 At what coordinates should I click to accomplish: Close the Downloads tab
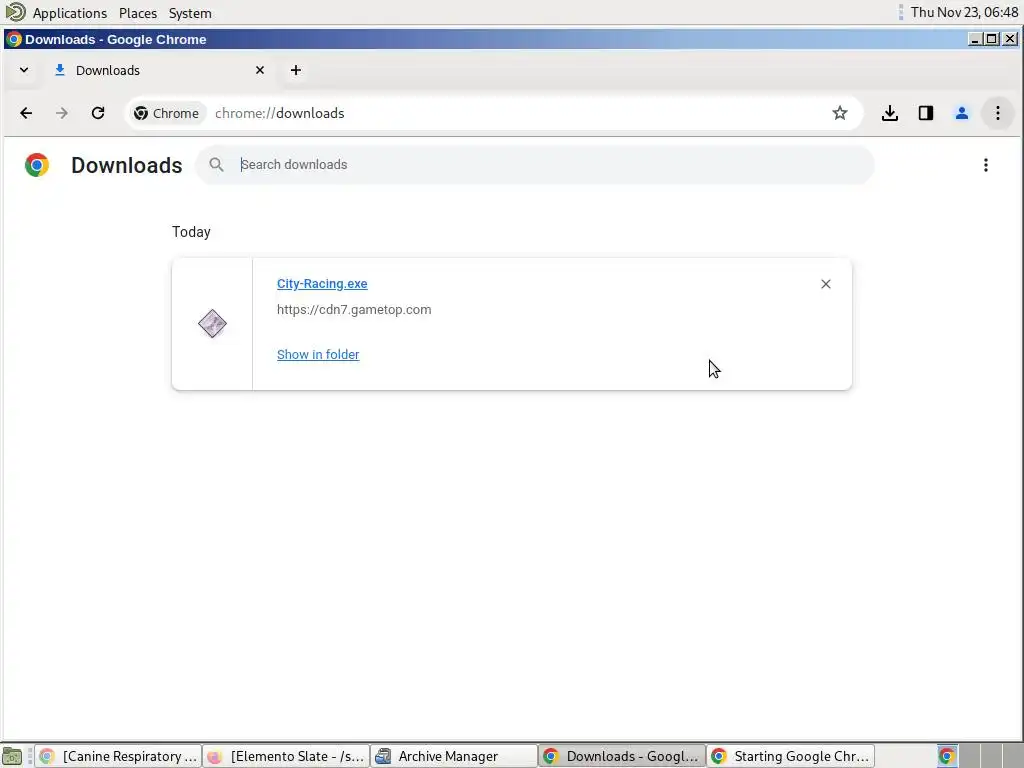(260, 70)
